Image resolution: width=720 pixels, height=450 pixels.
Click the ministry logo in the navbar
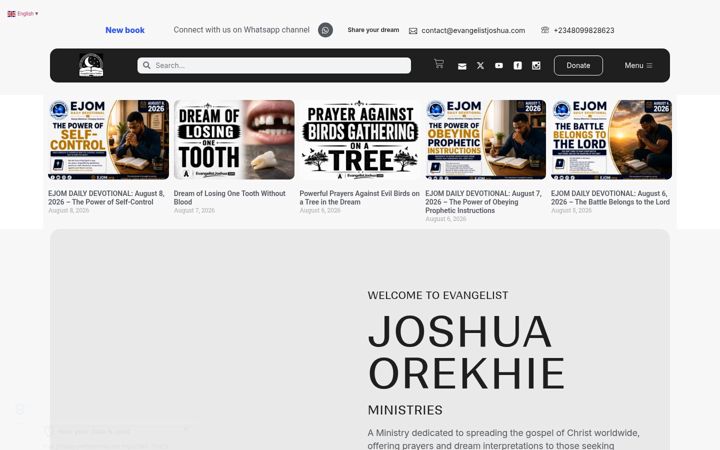pyautogui.click(x=91, y=65)
